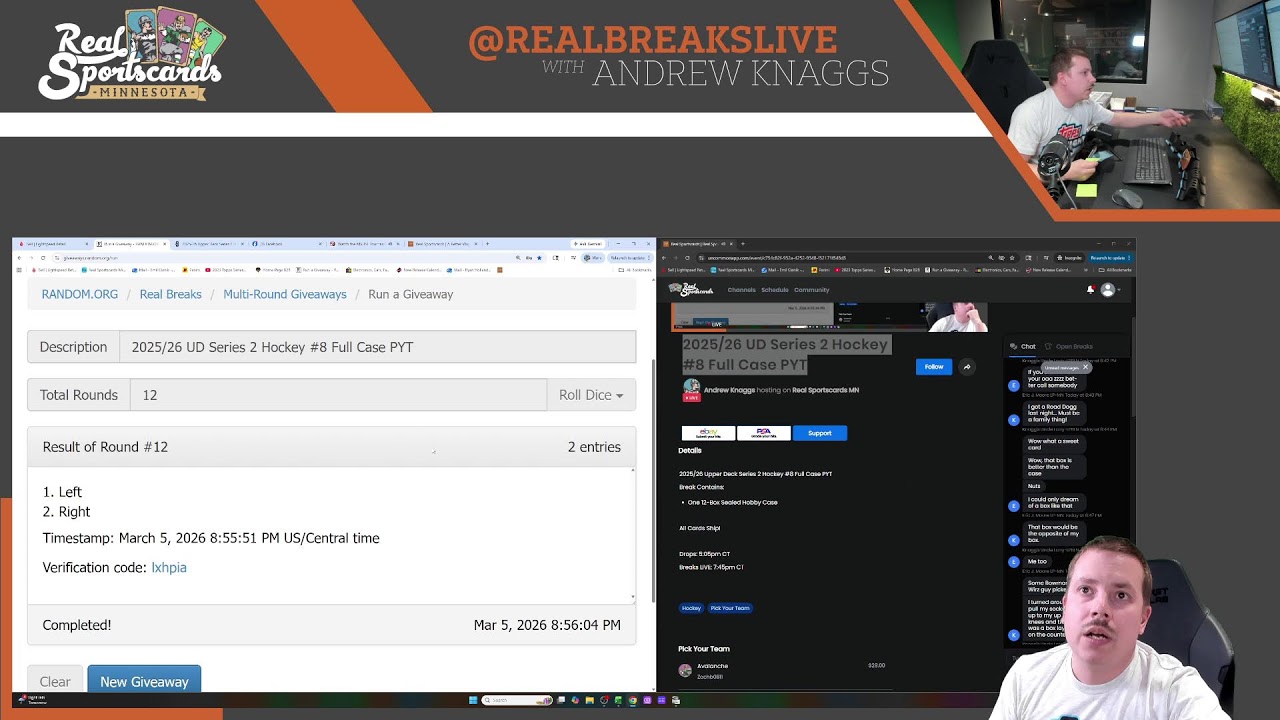Click the PSA badge button
The width and height of the screenshot is (1280, 720).
[764, 433]
